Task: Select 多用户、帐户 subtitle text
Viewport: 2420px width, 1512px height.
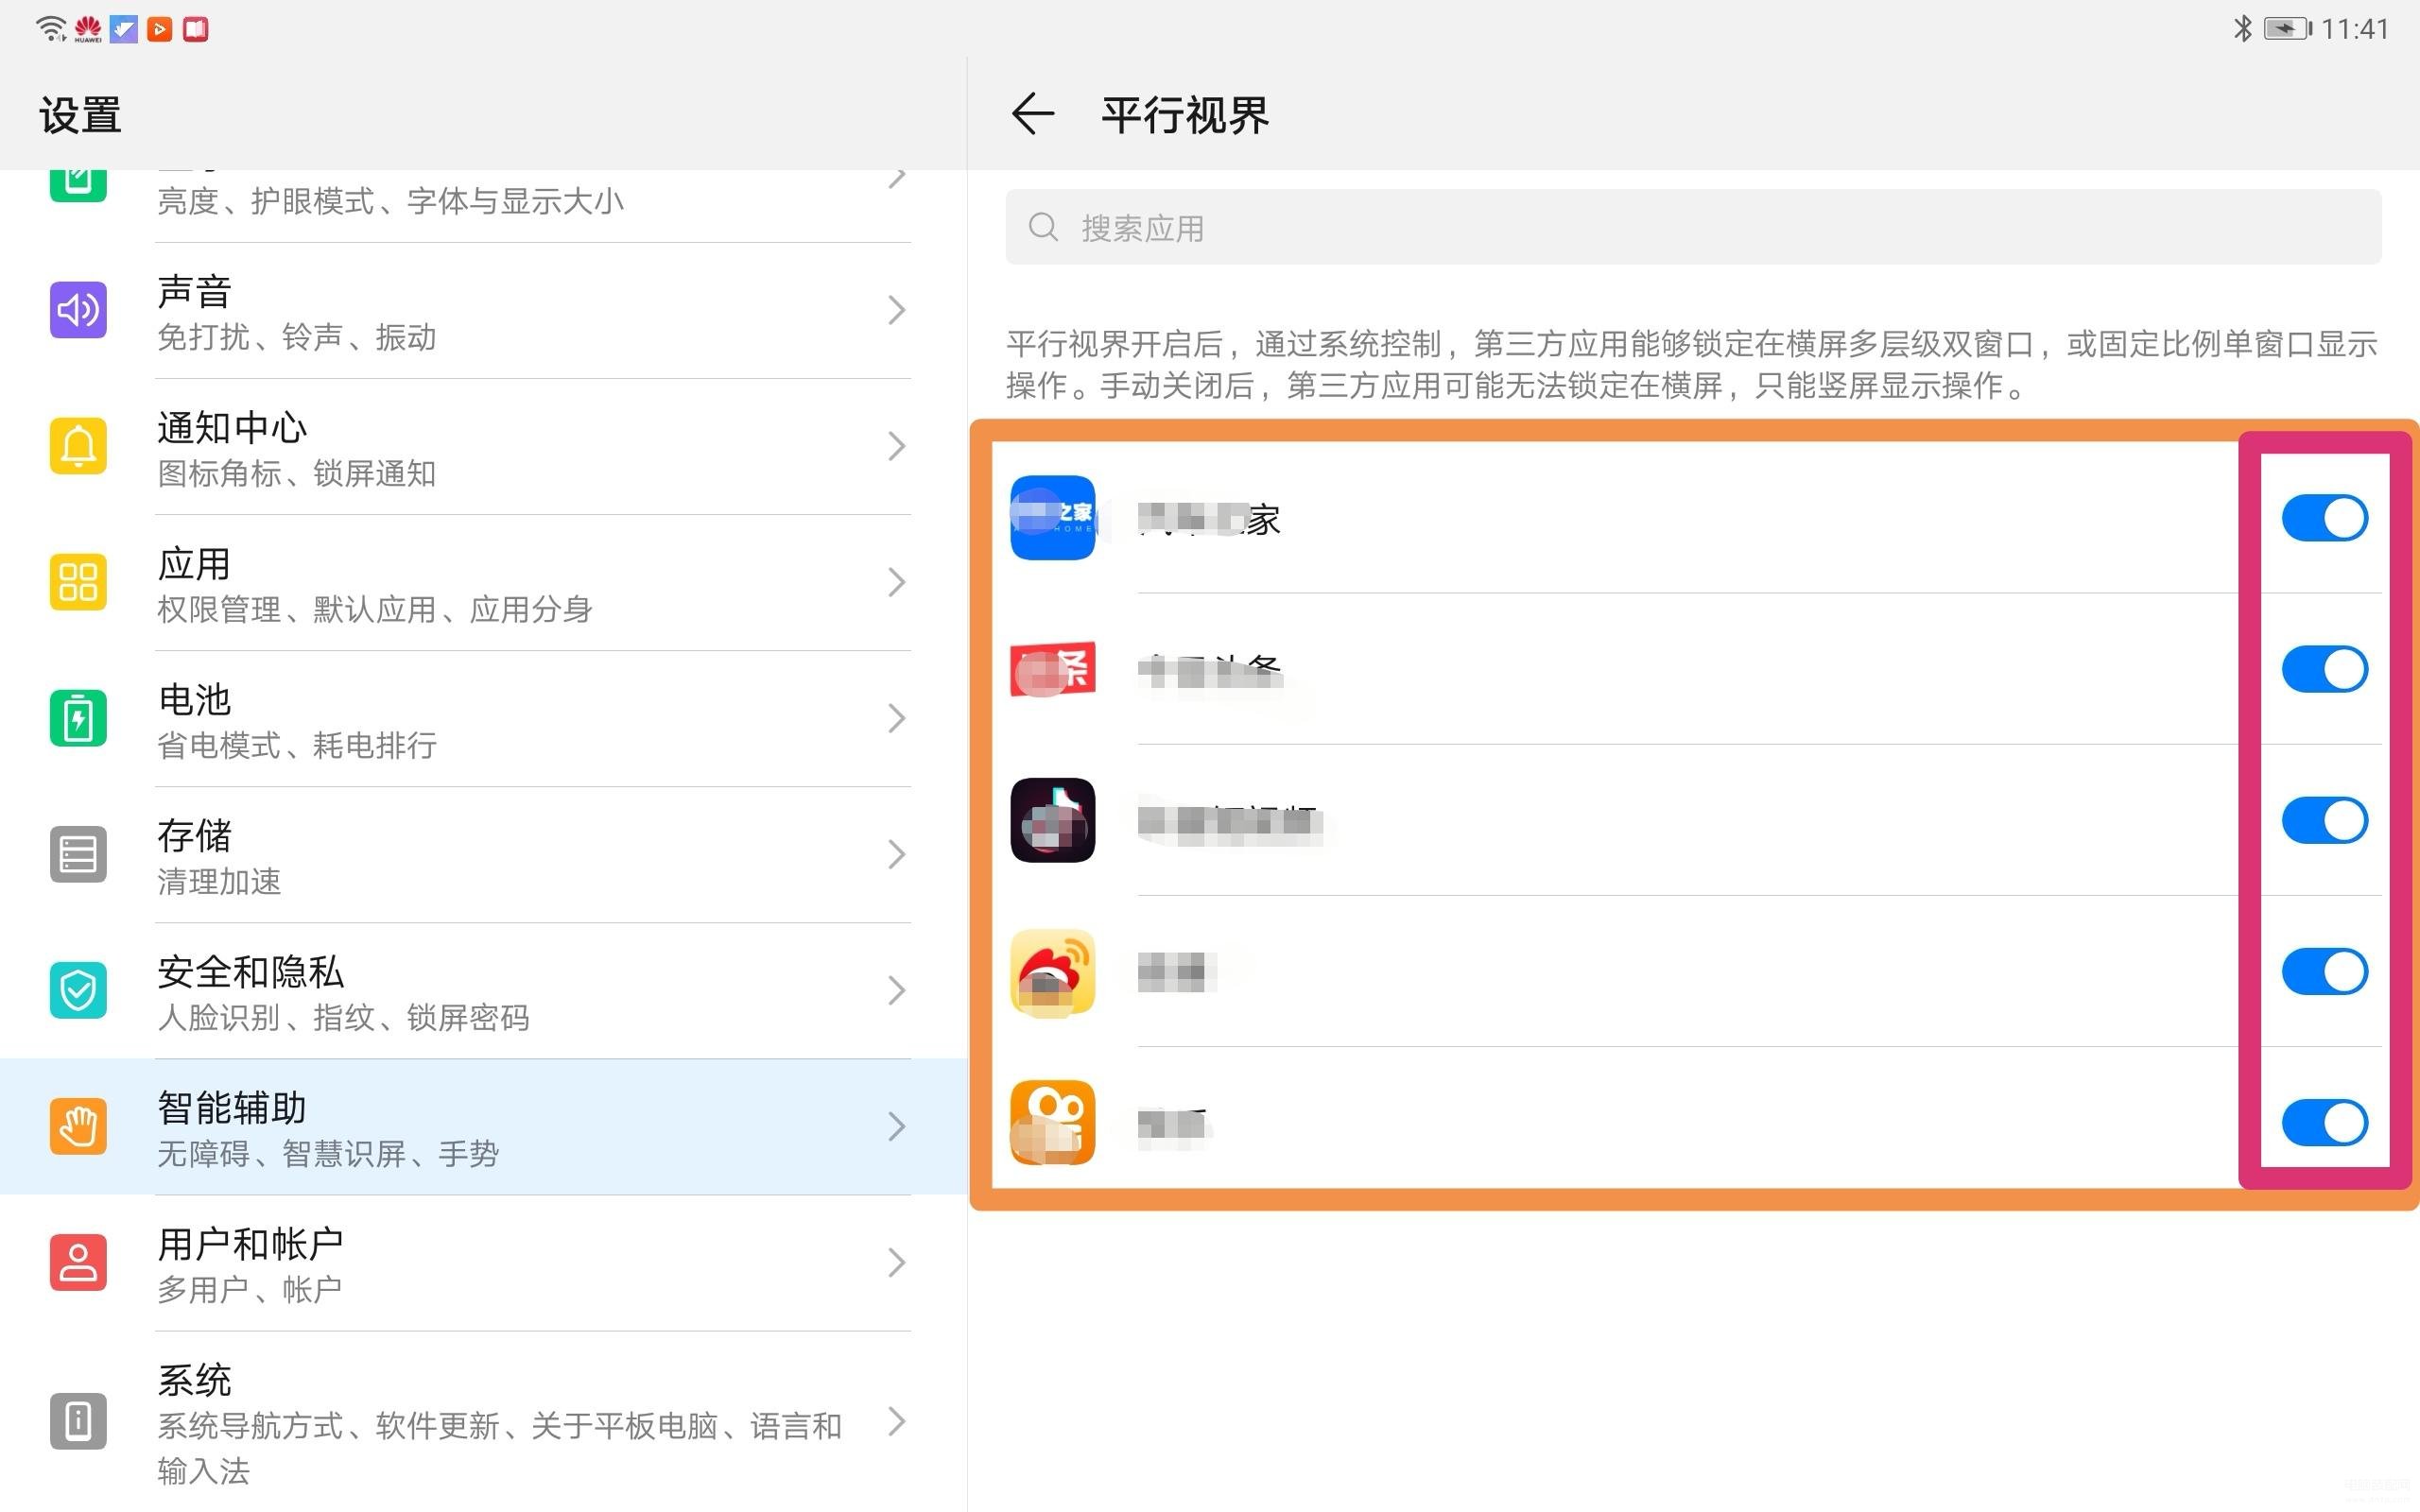Action: (250, 1289)
